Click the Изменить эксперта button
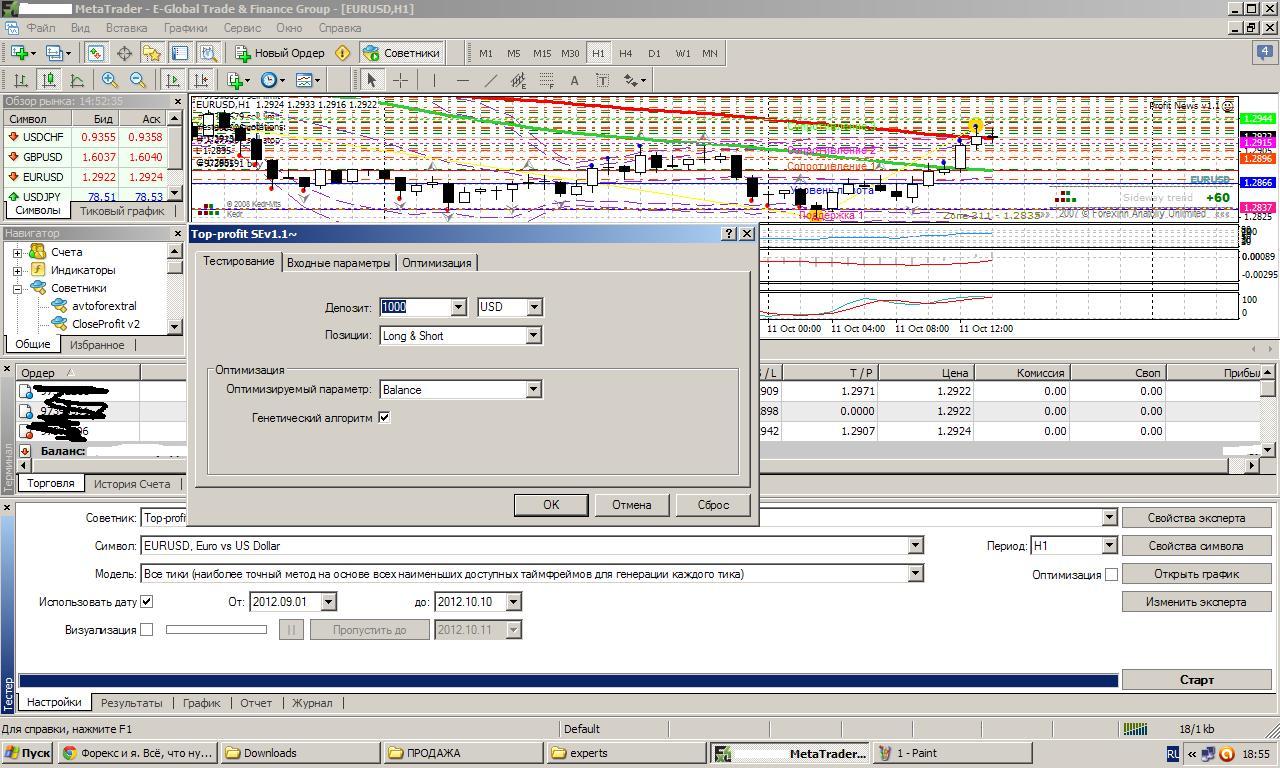The width and height of the screenshot is (1280, 768). (x=1196, y=602)
